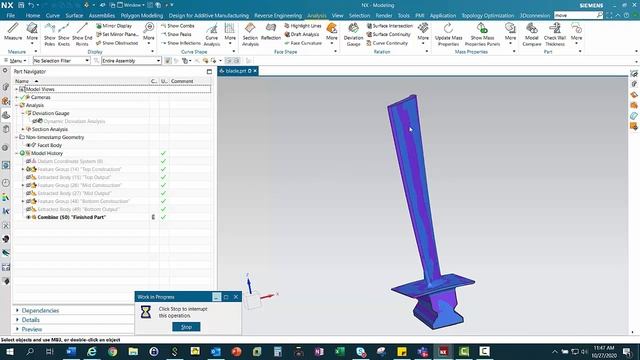Image resolution: width=640 pixels, height=360 pixels.
Task: Open File Explorer from the taskbar
Action: pos(133,351)
